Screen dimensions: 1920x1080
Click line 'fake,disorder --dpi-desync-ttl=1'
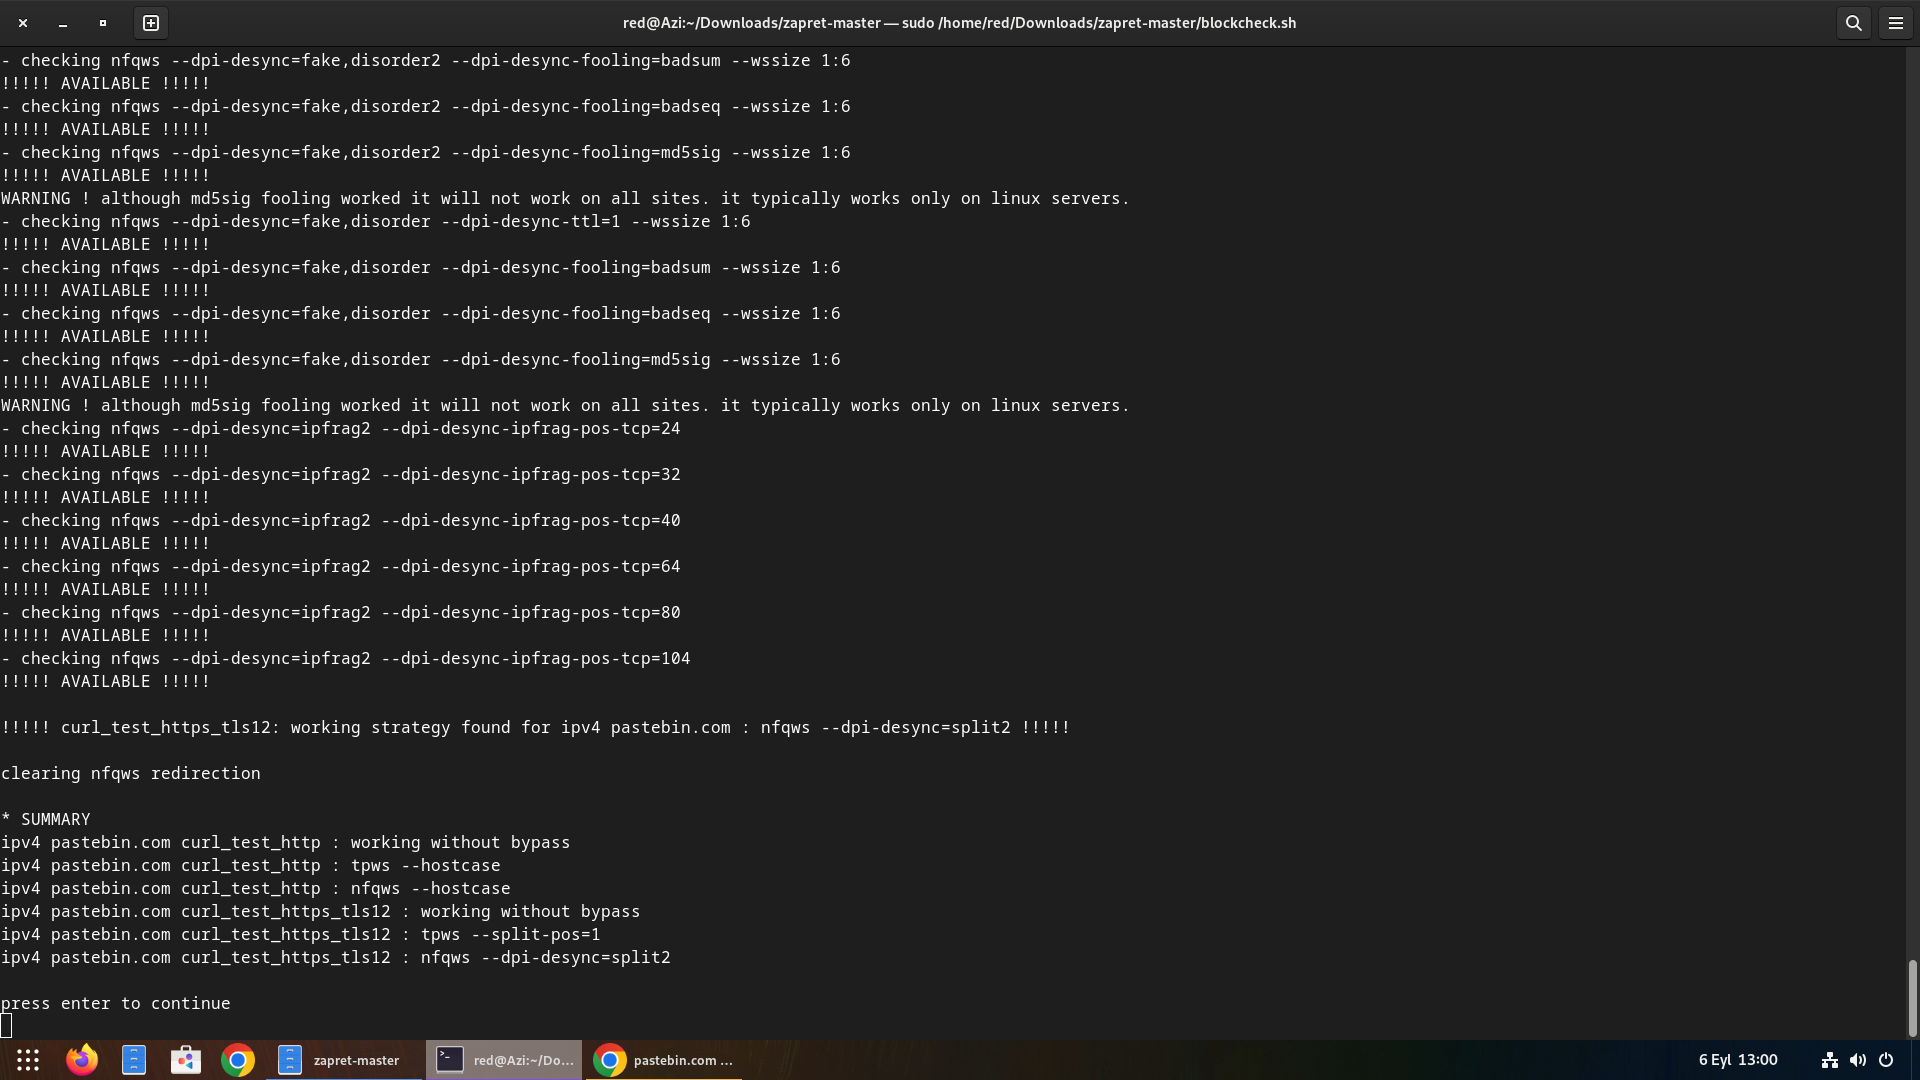click(x=376, y=221)
